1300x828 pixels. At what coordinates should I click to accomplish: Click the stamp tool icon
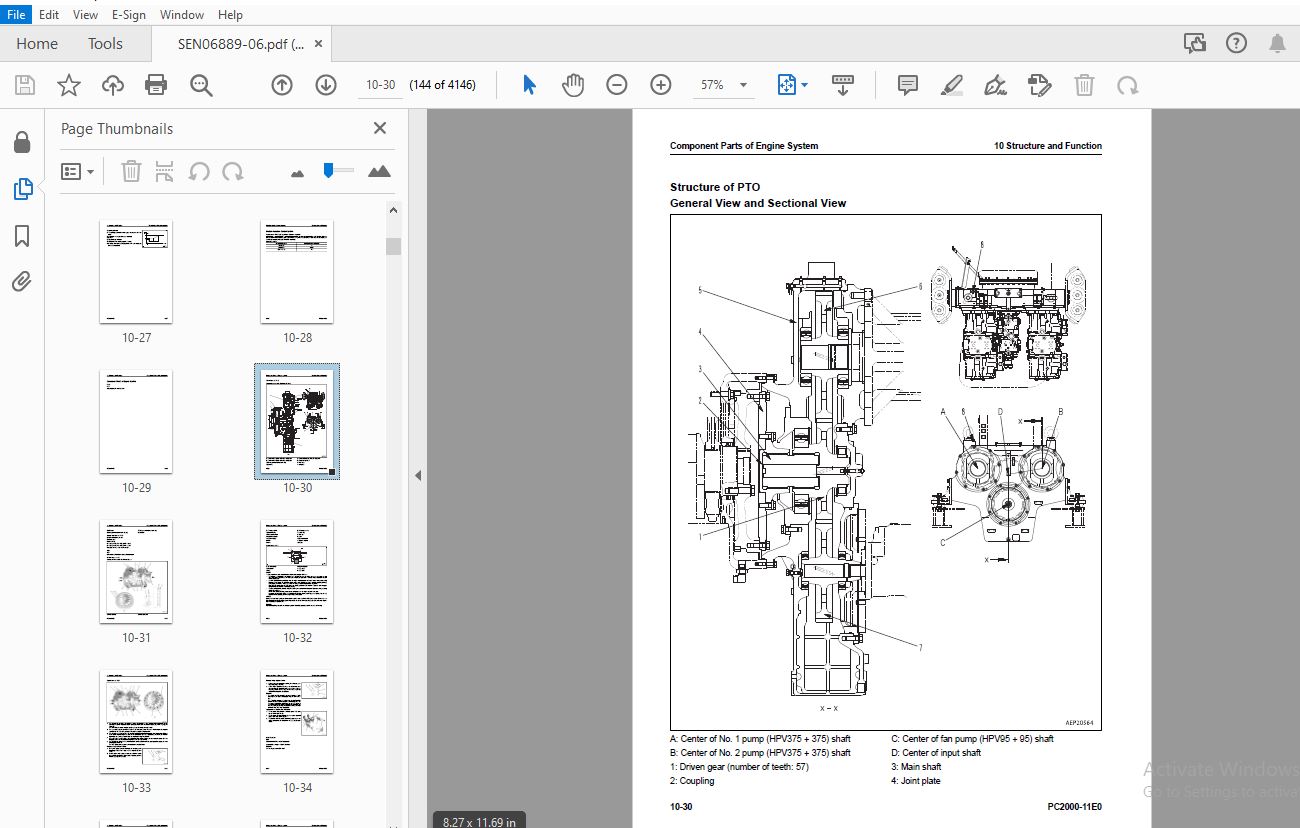[x=1040, y=85]
